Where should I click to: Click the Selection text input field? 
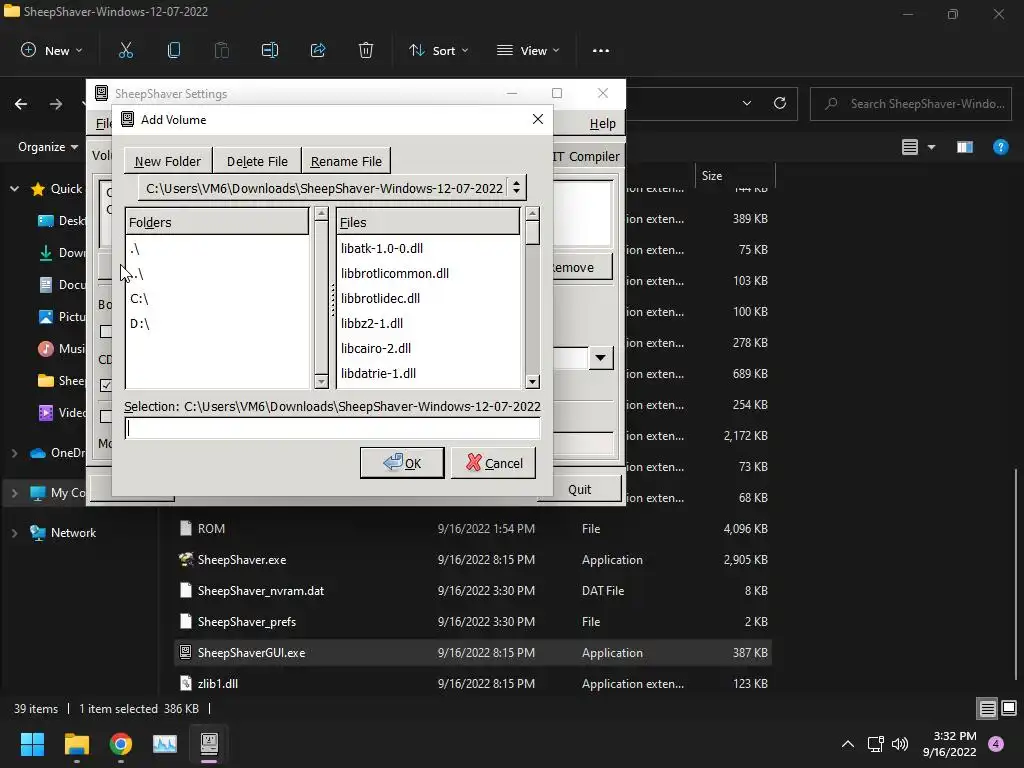pos(332,428)
